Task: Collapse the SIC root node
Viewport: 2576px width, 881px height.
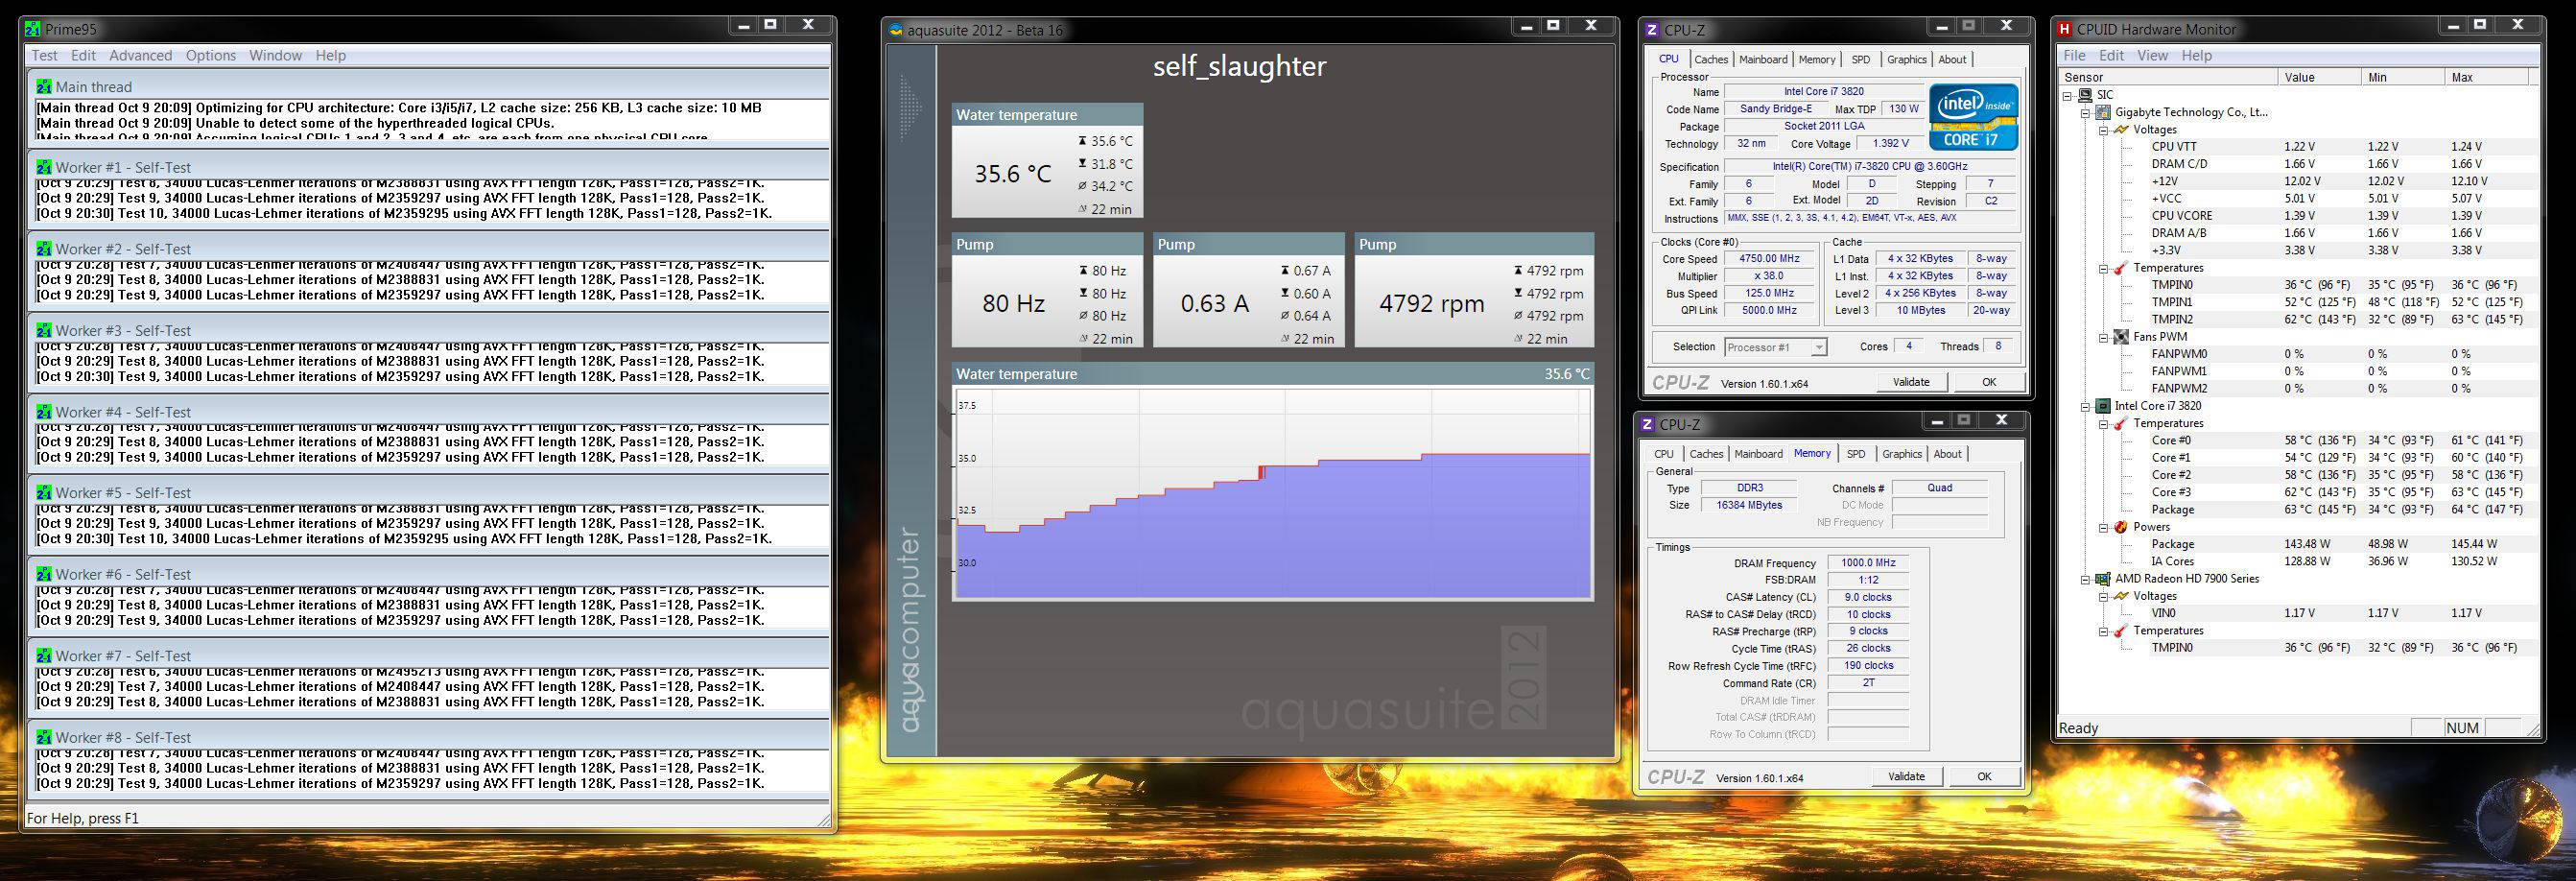Action: tap(2068, 96)
